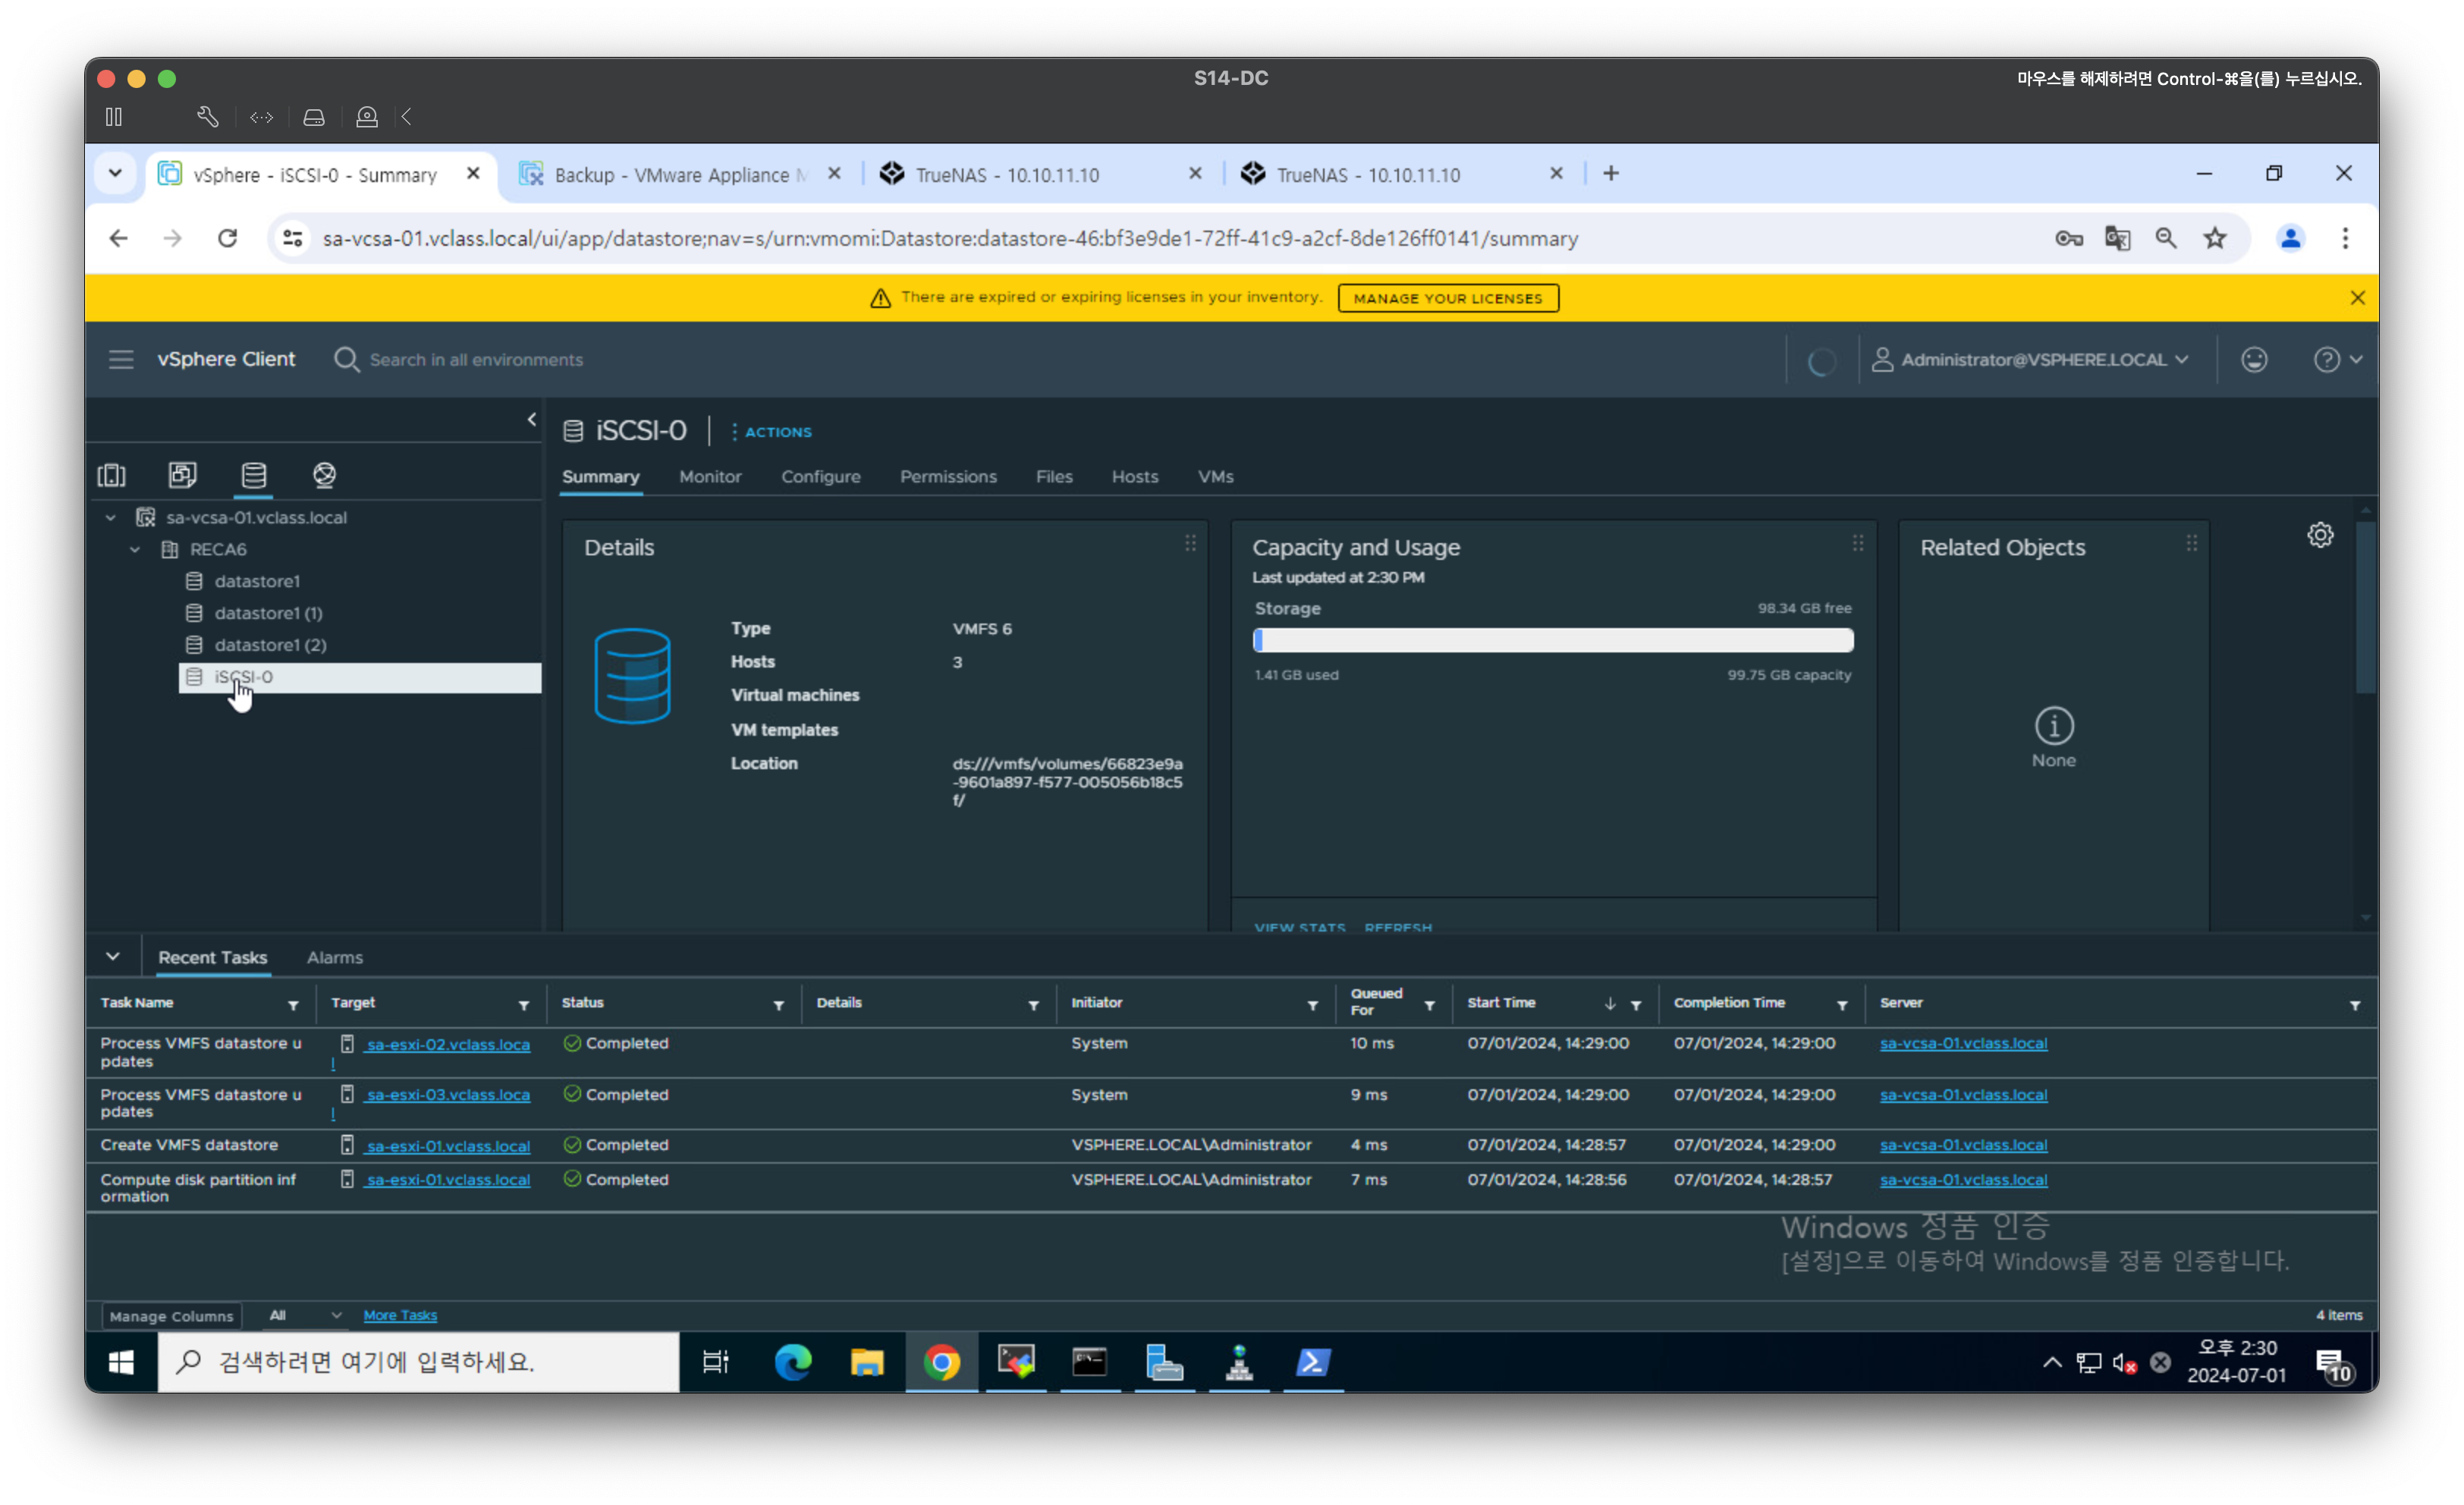Screen dimensions: 2464x1505
Task: Click the Task Name column filter icon
Action: pyautogui.click(x=293, y=1005)
